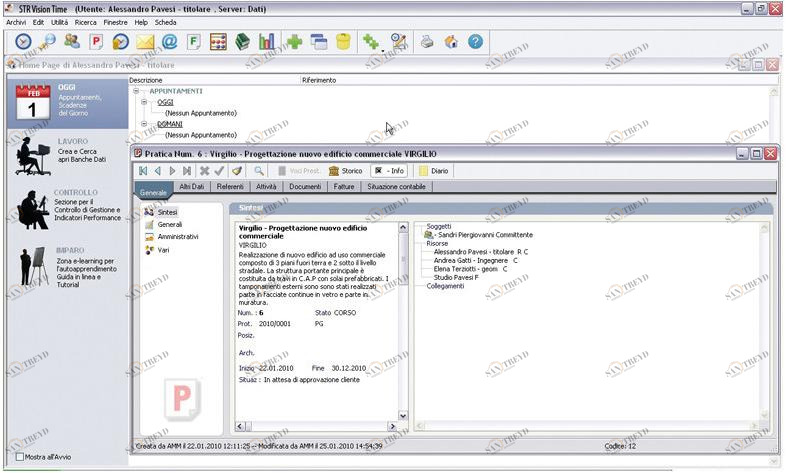Open the LAVORO section in sidebar
The image size is (786, 473).
point(68,156)
